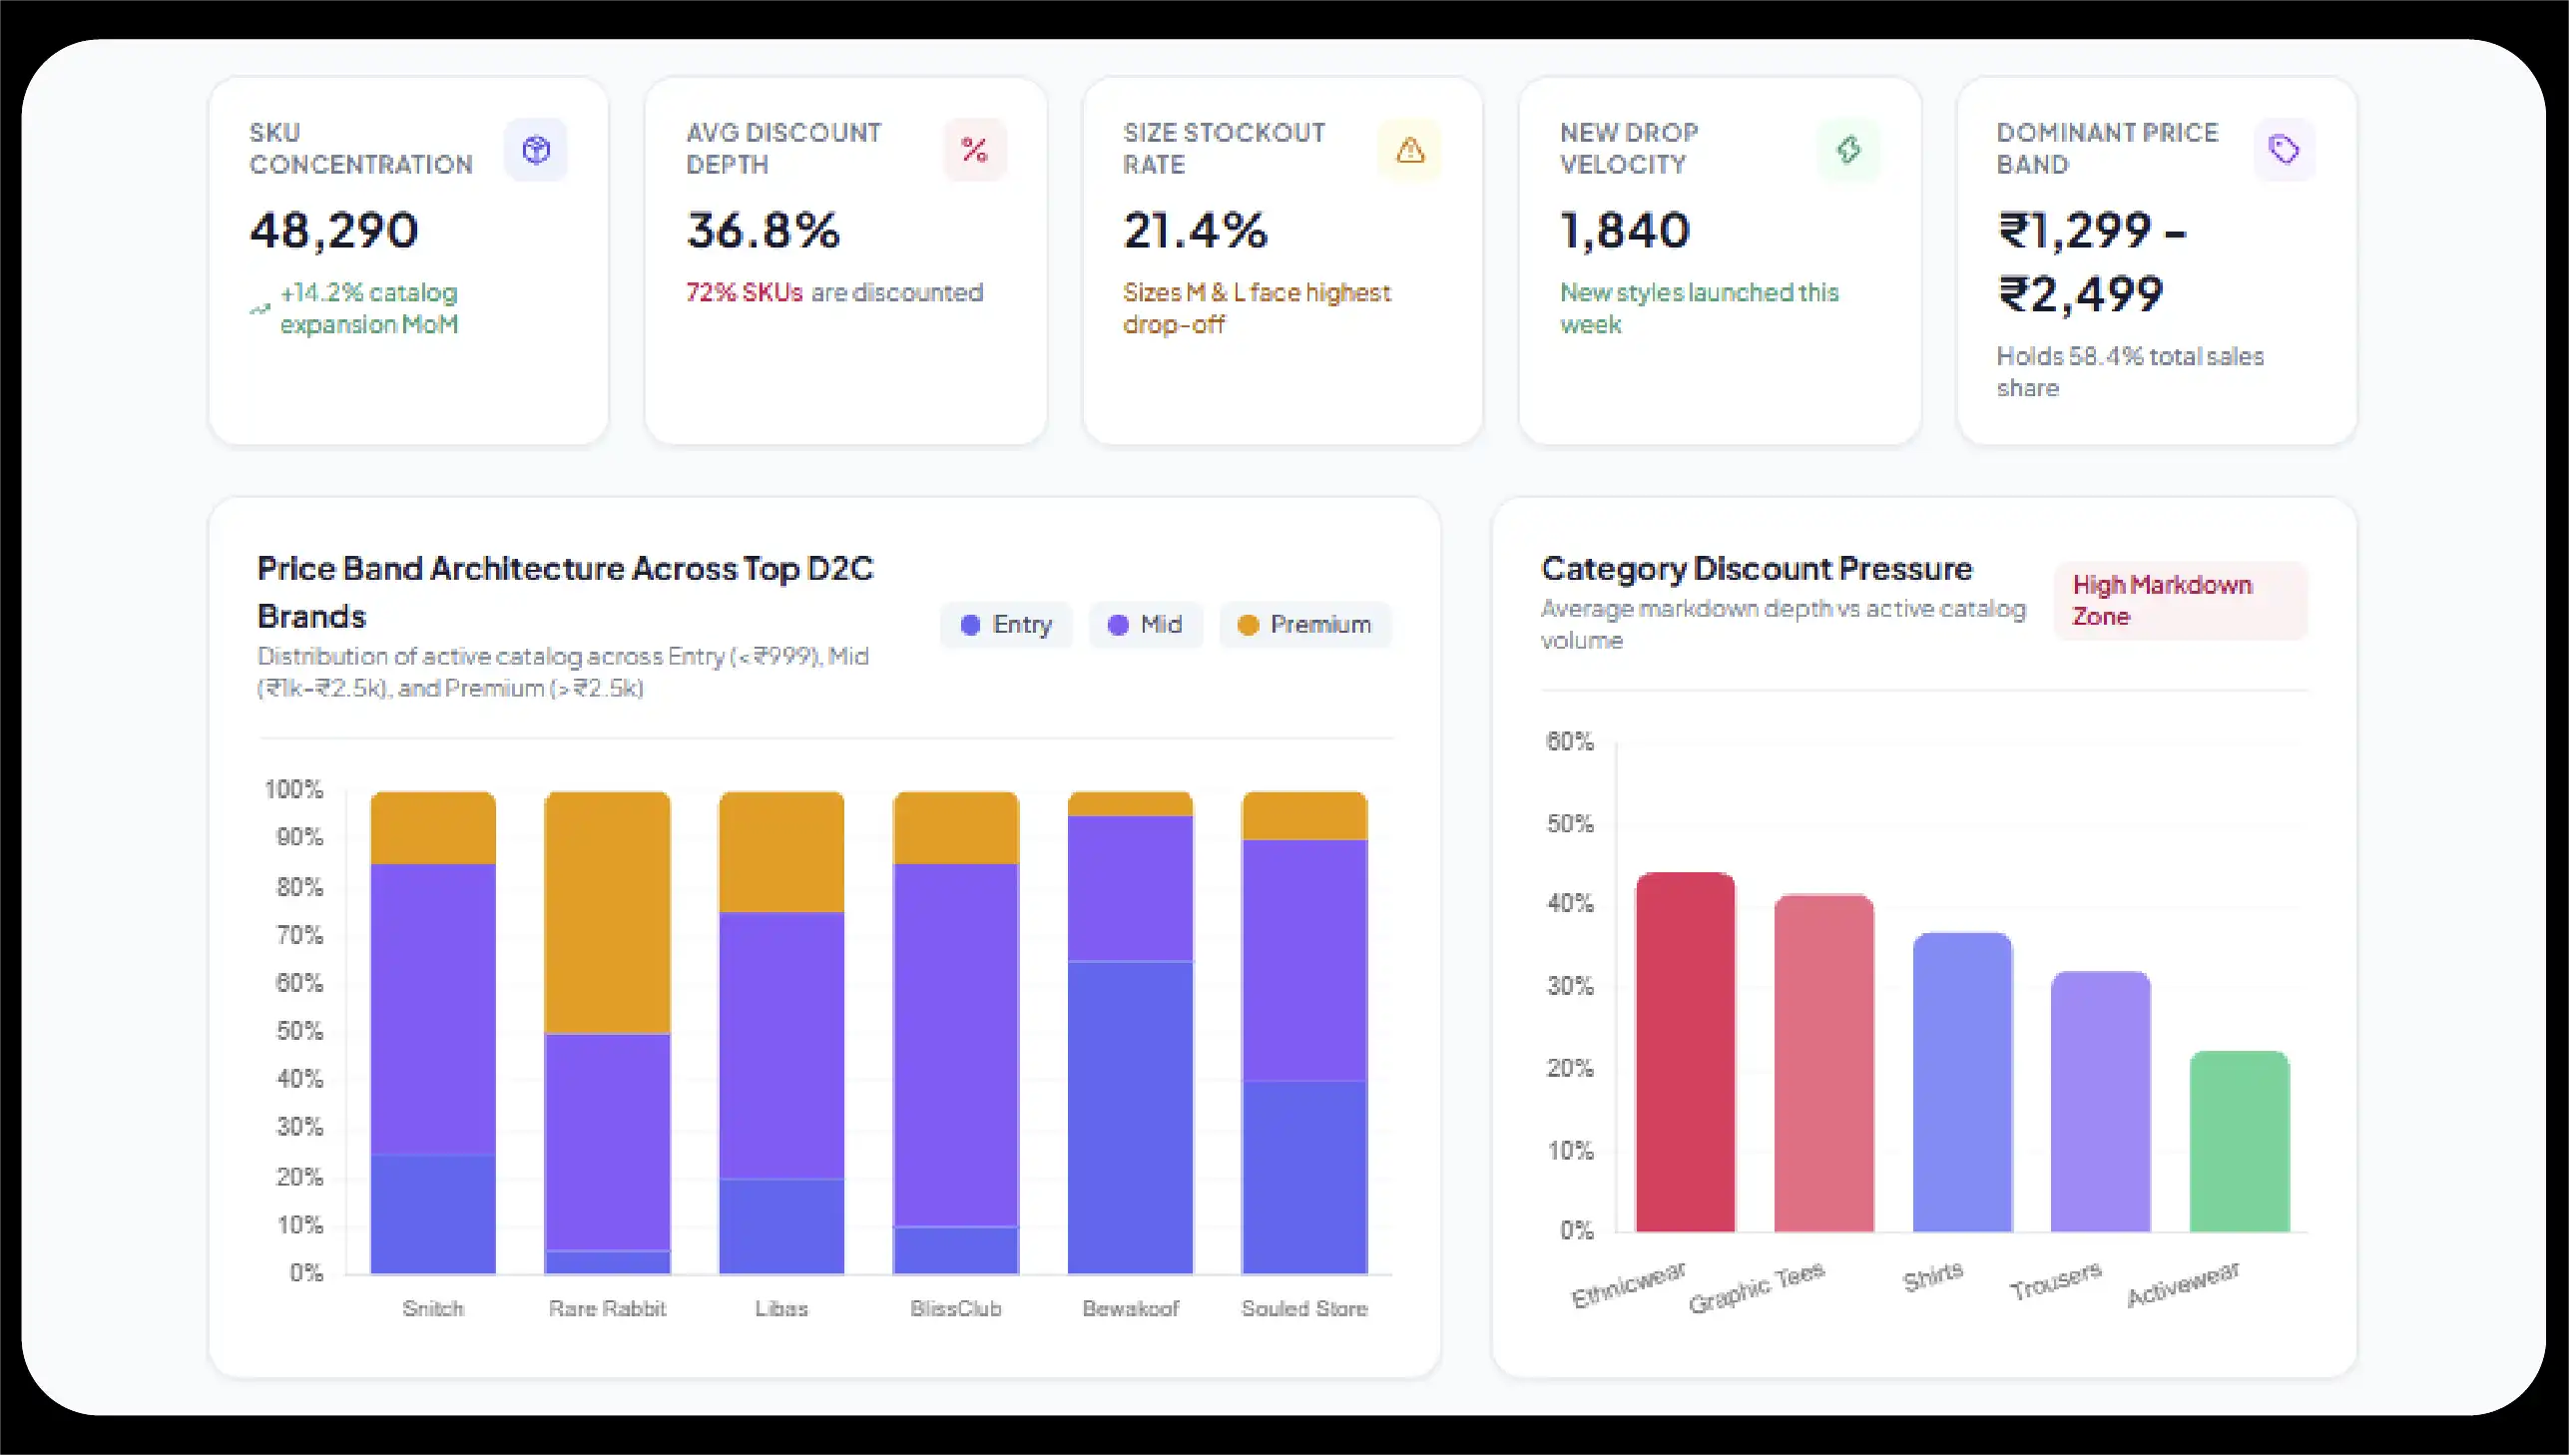Click Rare Rabbit's Premium orange segment
The image size is (2570, 1456).
tap(607, 912)
